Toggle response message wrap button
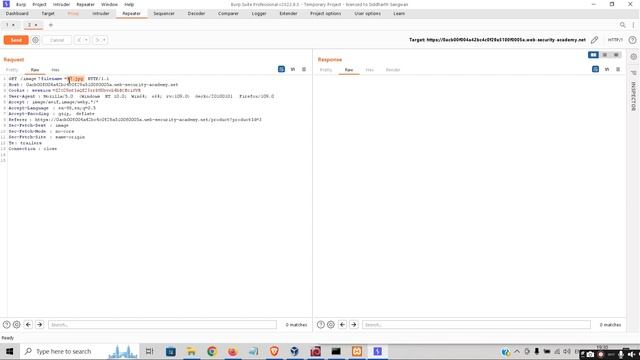The height and width of the screenshot is (360, 640). [596, 69]
